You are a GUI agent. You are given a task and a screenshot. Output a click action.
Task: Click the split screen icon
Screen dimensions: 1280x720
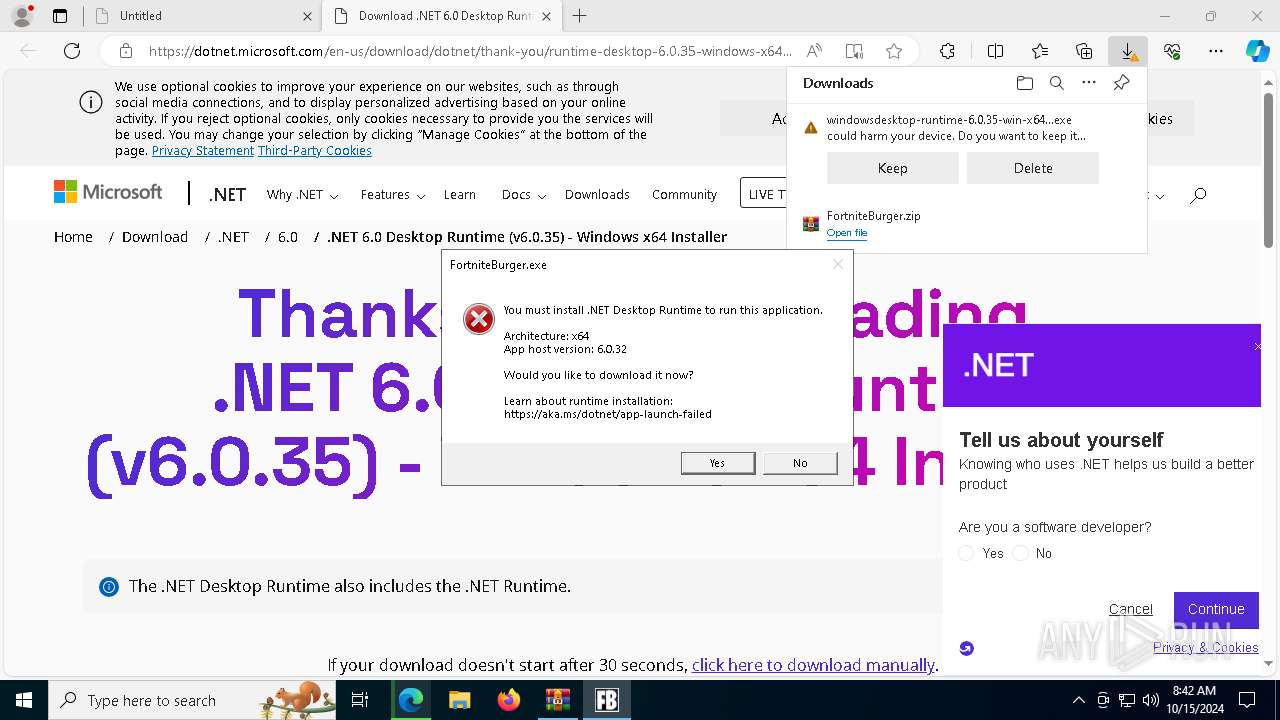click(x=995, y=51)
